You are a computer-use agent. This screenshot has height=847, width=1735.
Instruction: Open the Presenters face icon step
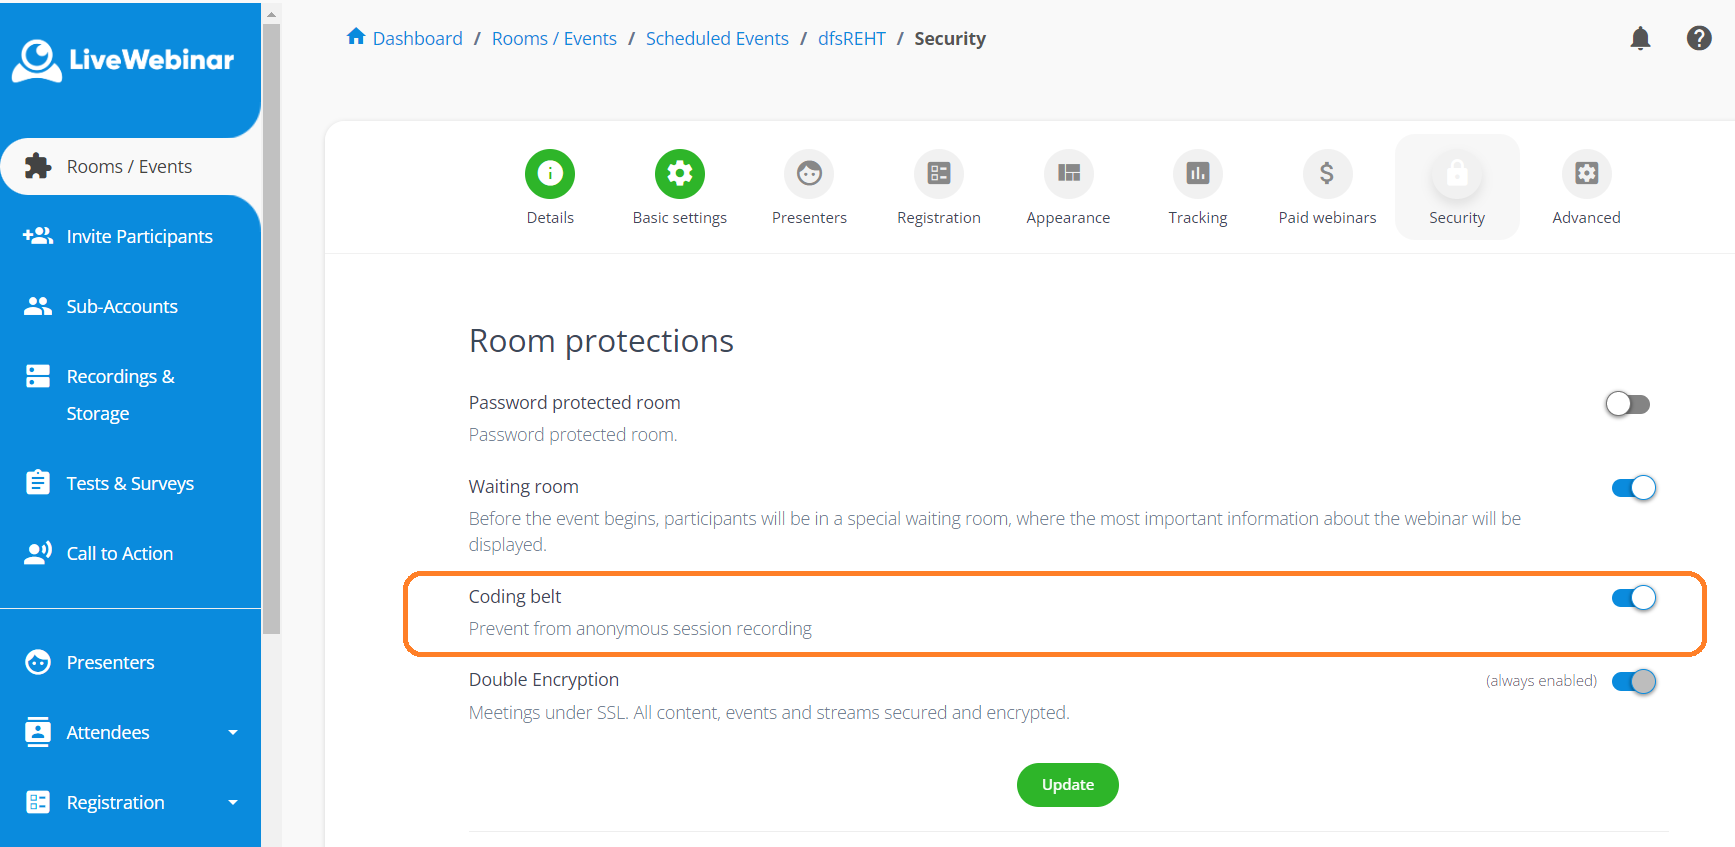809,174
